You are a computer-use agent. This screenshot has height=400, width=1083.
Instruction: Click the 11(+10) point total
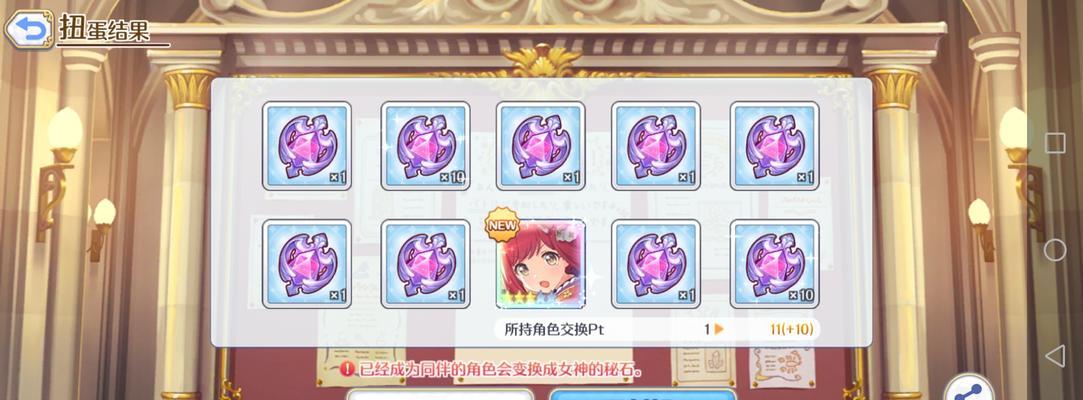click(791, 330)
